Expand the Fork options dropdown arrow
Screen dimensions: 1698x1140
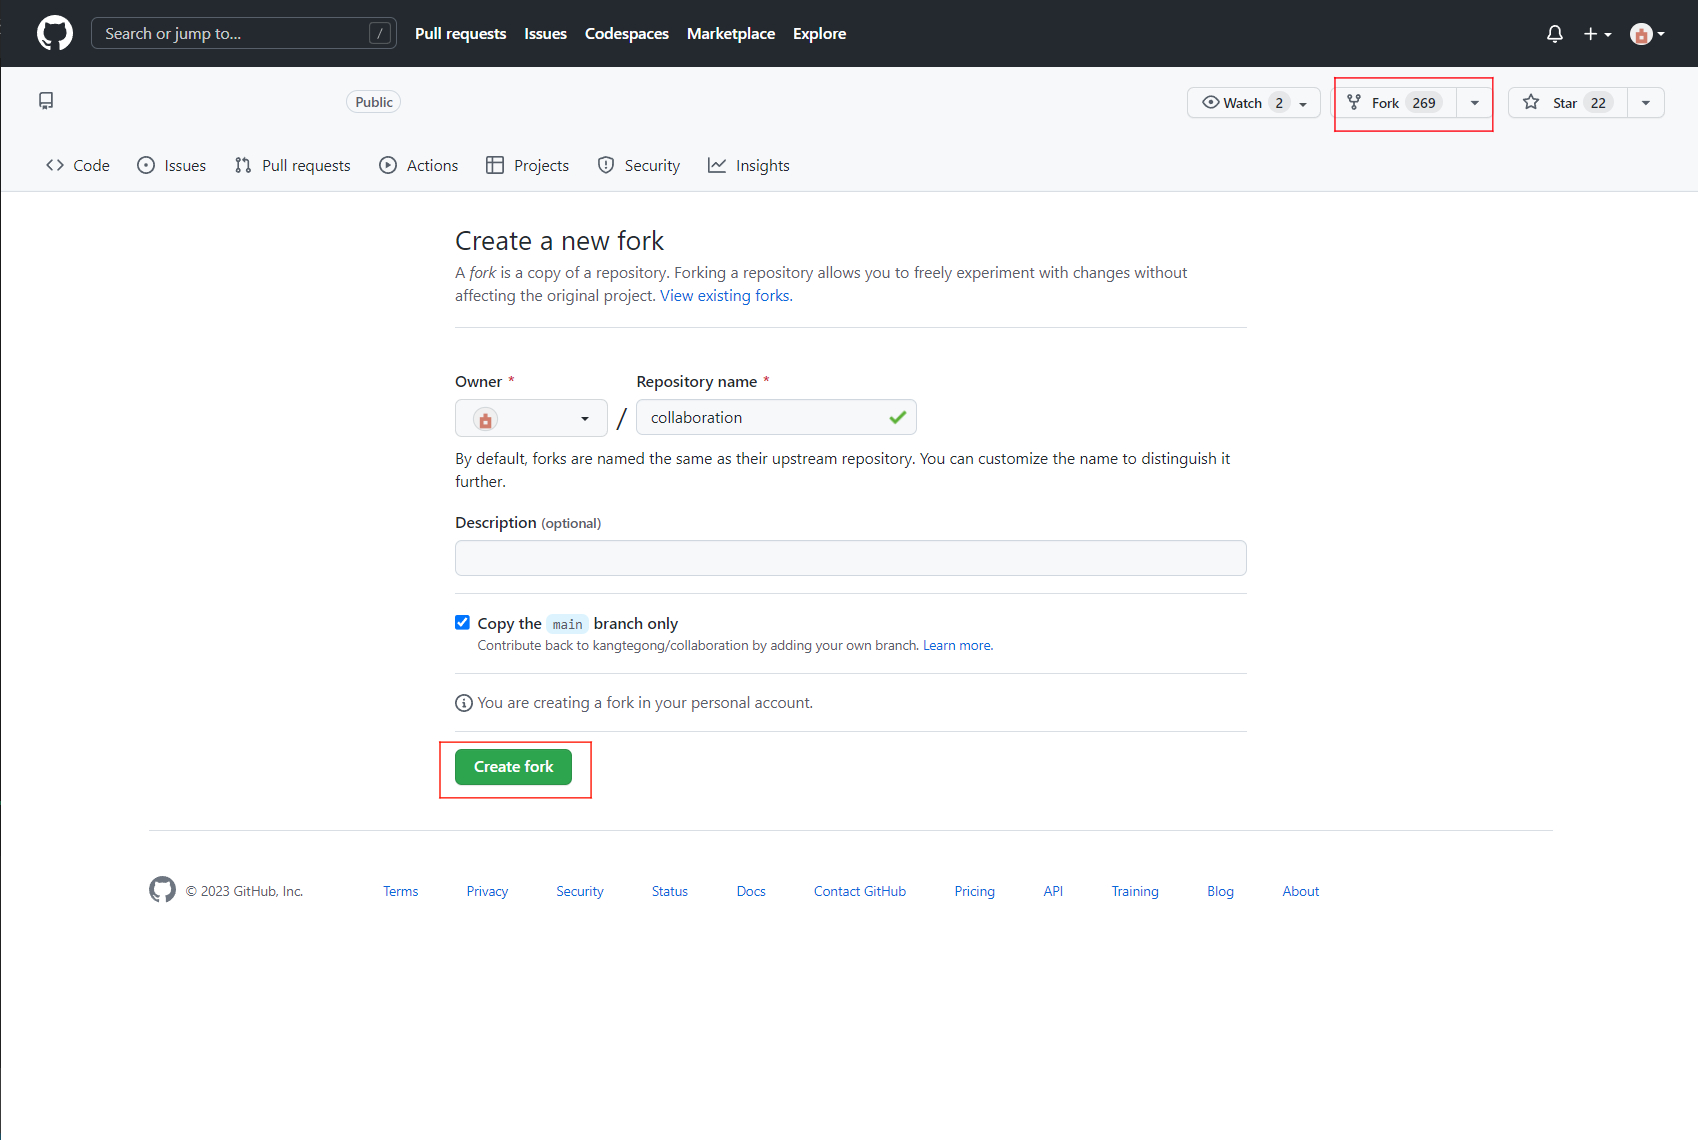point(1475,102)
